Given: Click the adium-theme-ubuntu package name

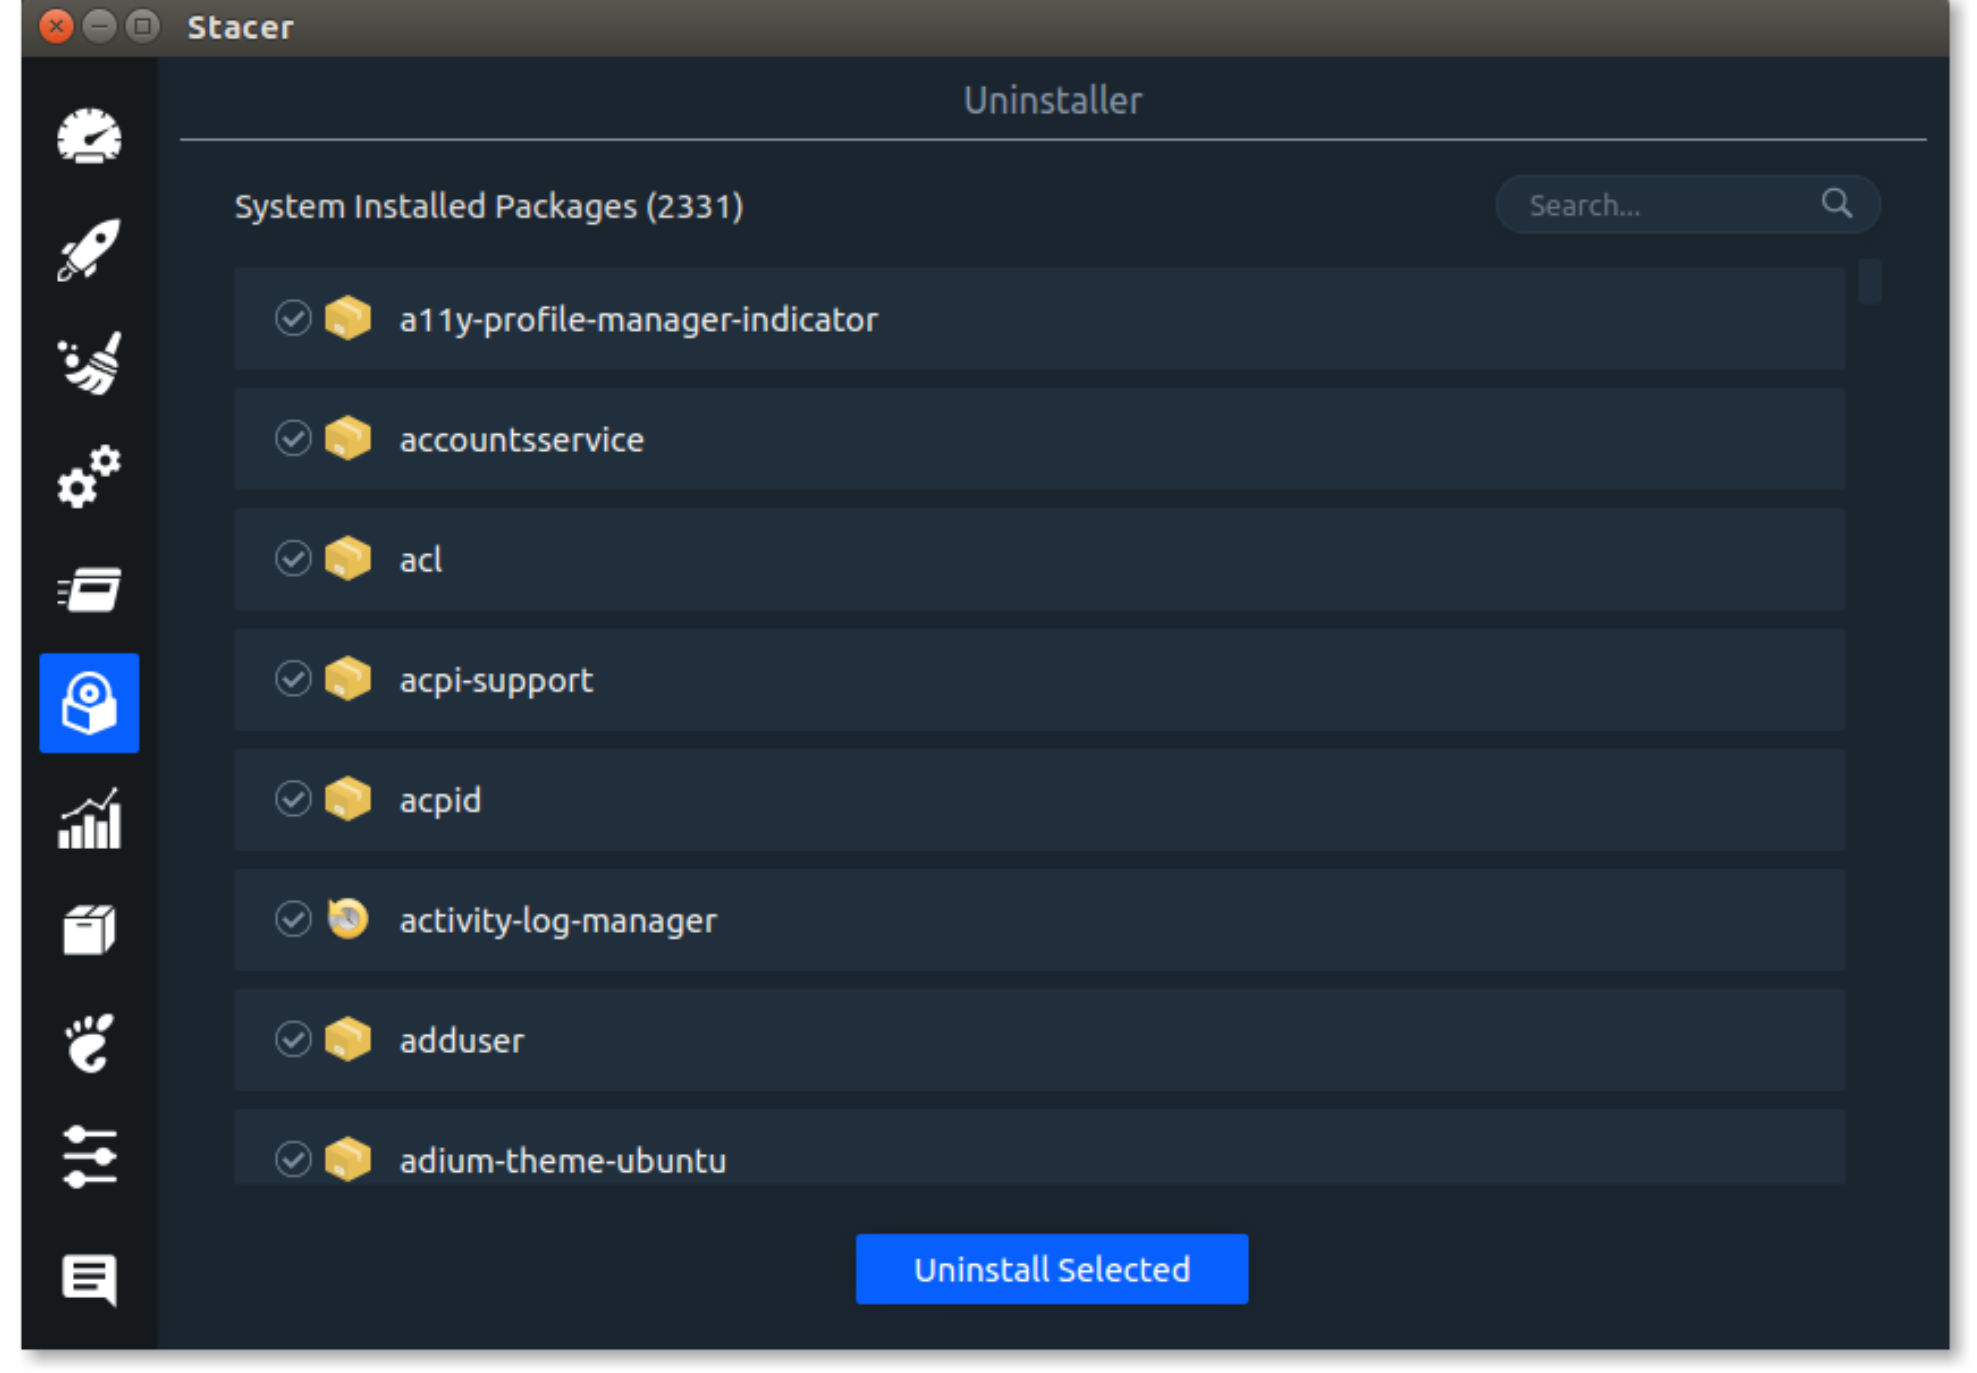Looking at the screenshot, I should click(562, 1161).
